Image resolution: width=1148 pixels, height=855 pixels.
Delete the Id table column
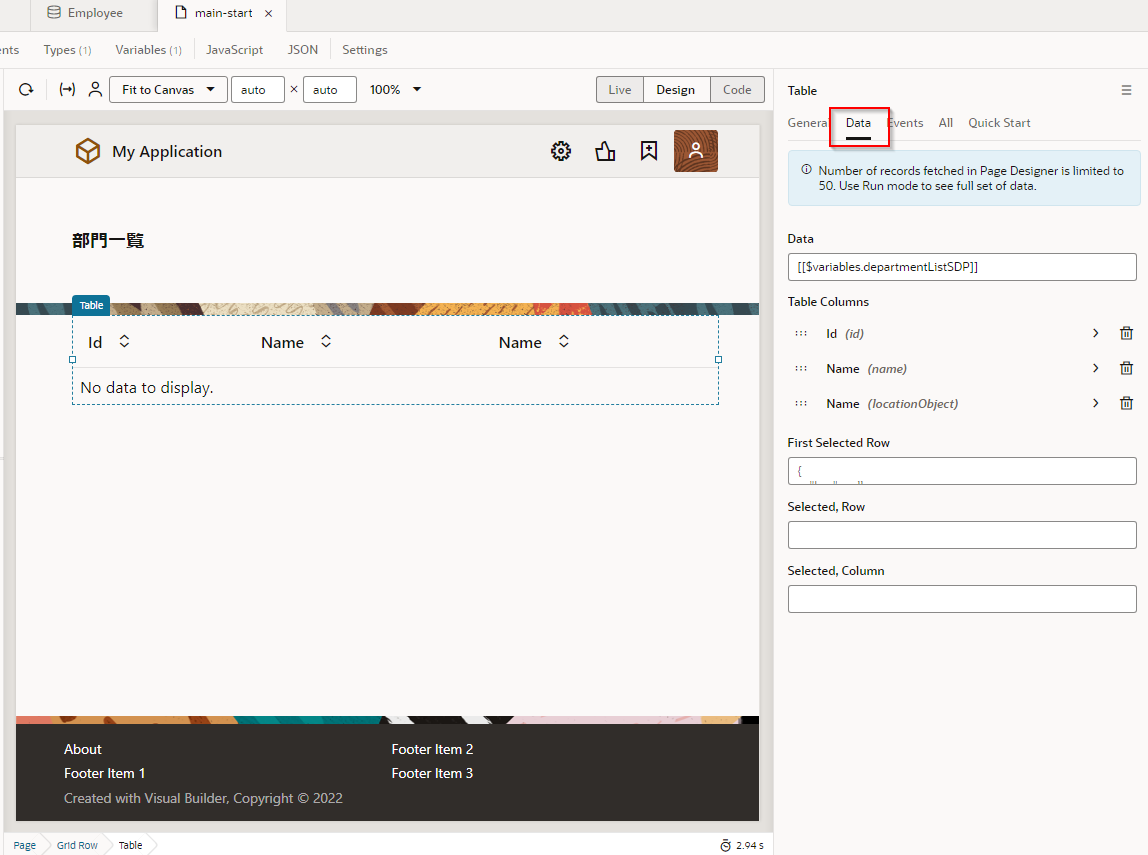coord(1126,334)
